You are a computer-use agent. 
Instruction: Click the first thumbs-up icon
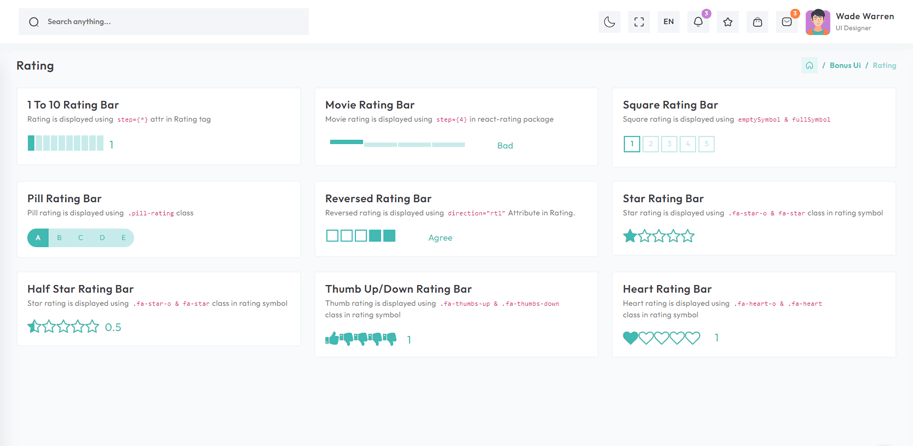tap(332, 340)
